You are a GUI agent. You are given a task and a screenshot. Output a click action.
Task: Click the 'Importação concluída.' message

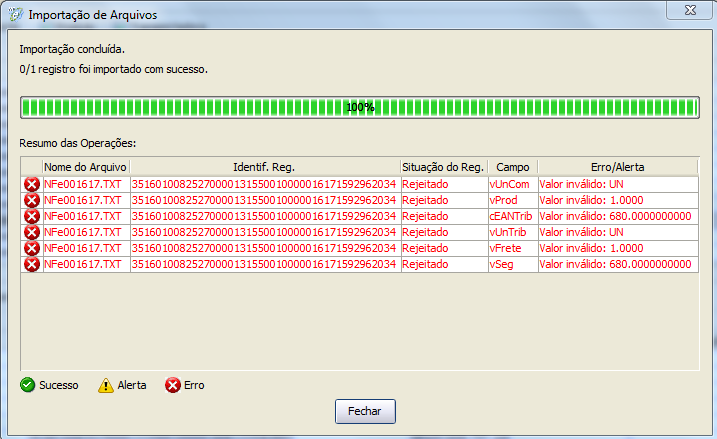72,49
